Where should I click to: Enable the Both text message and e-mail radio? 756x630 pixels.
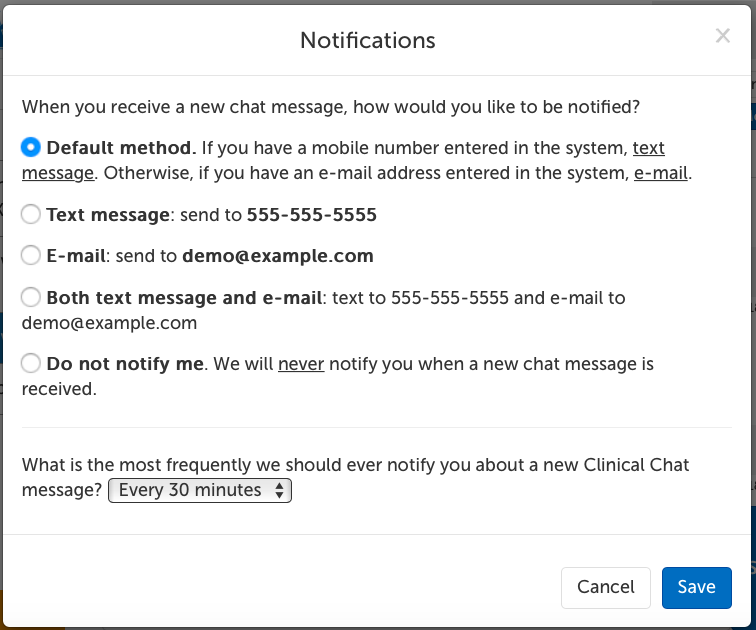[x=31, y=297]
